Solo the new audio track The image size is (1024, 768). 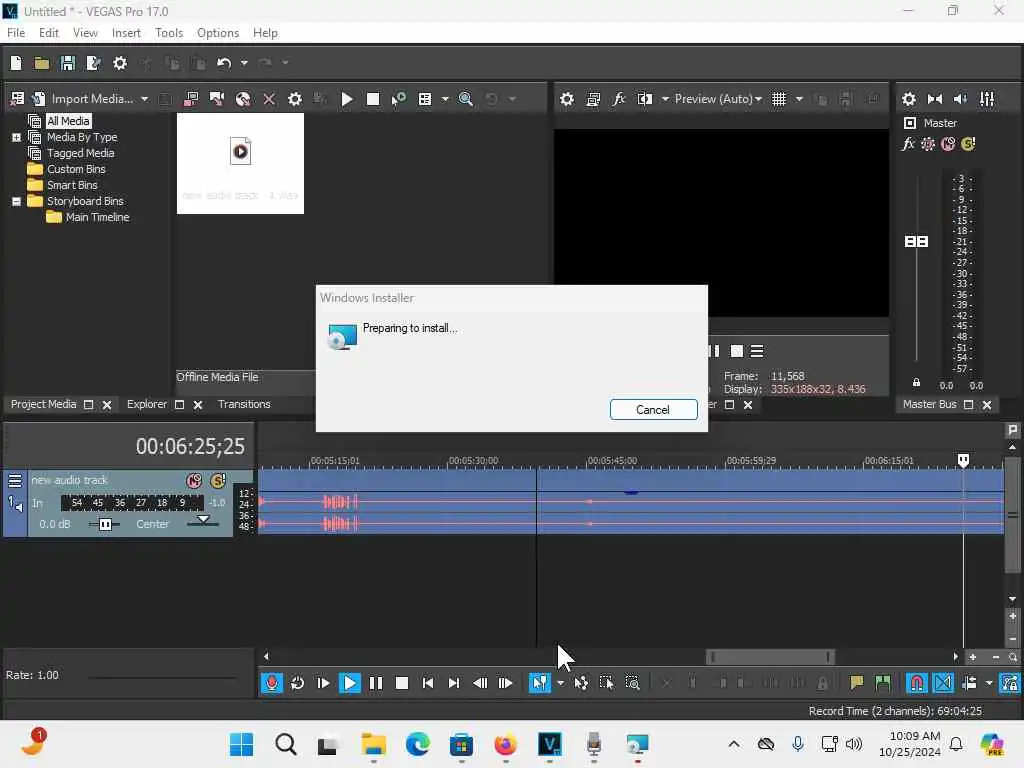pyautogui.click(x=218, y=481)
